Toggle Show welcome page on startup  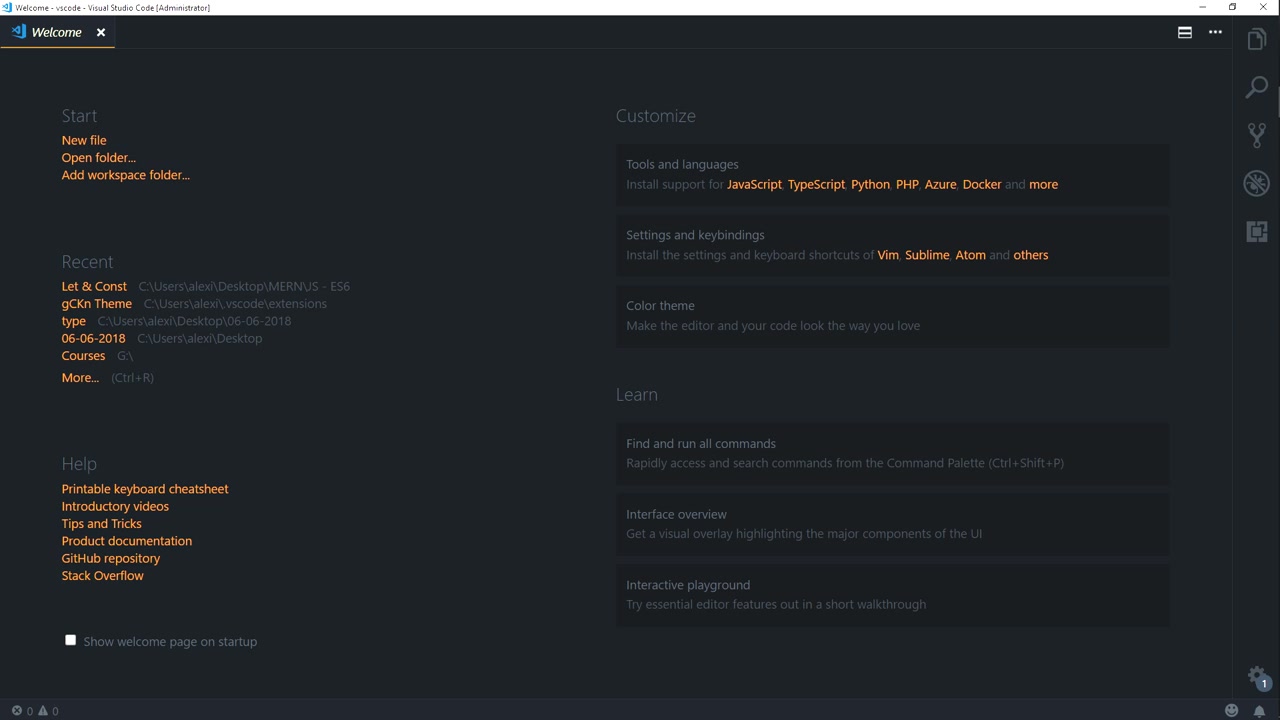pyautogui.click(x=70, y=640)
